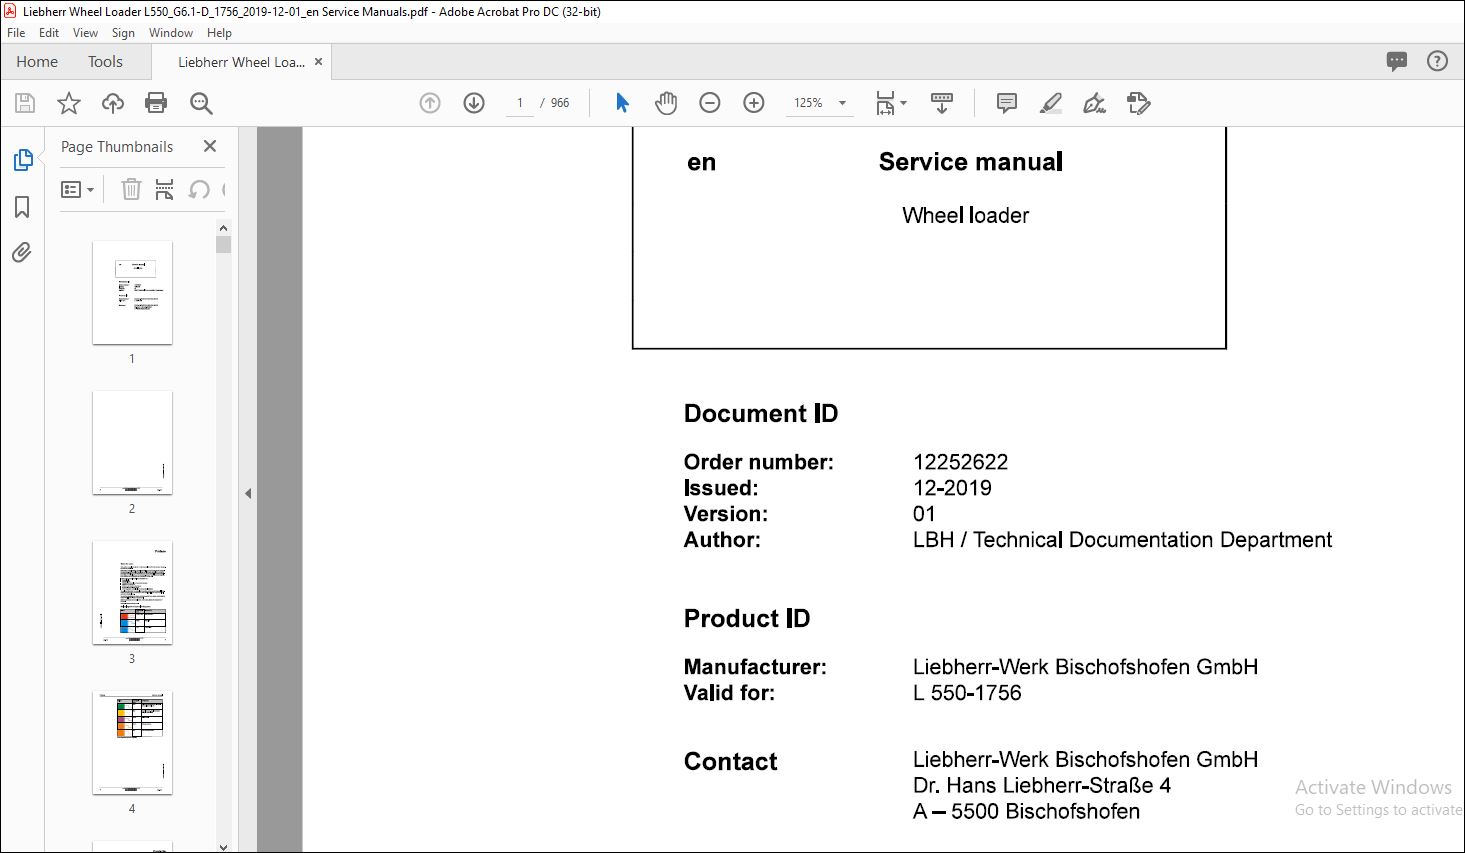The width and height of the screenshot is (1465, 853).
Task: Open the Bookmarks pane icon
Action: pyautogui.click(x=22, y=207)
